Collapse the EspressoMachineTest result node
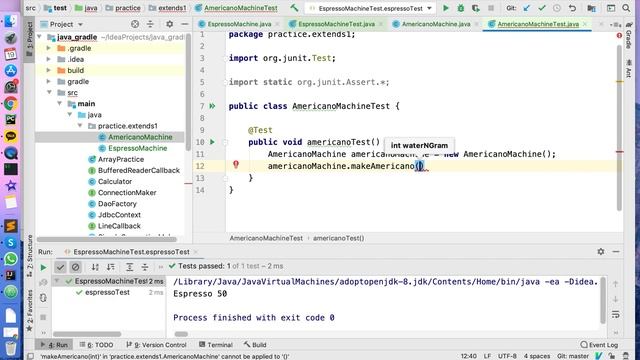The width and height of the screenshot is (640, 360). [x=57, y=281]
